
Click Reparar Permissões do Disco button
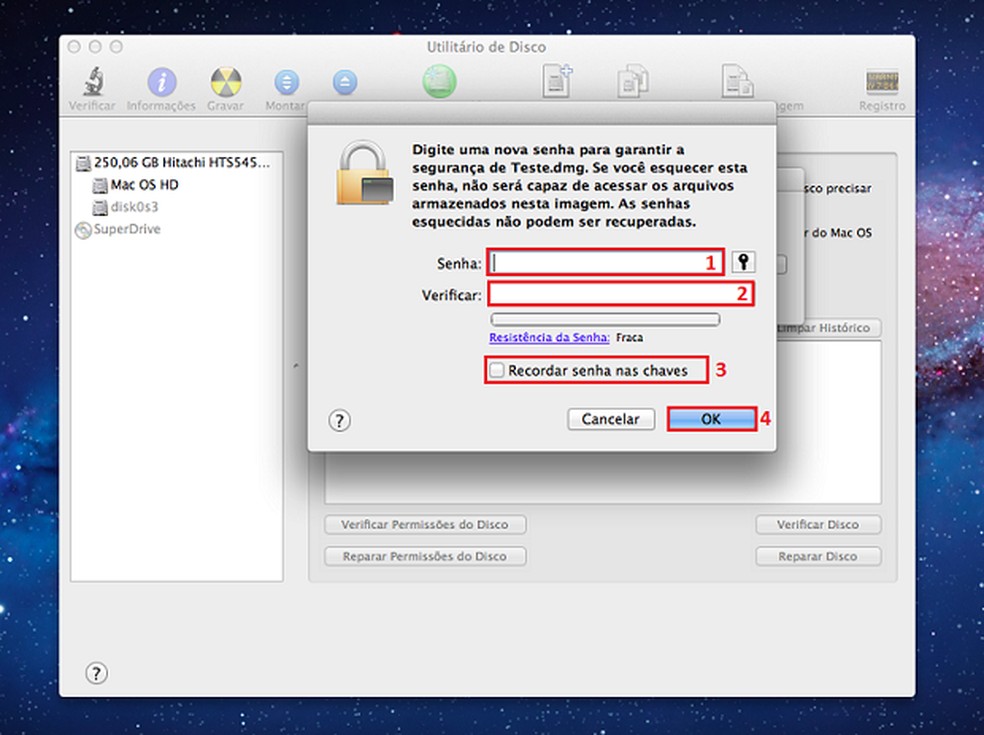tap(425, 557)
